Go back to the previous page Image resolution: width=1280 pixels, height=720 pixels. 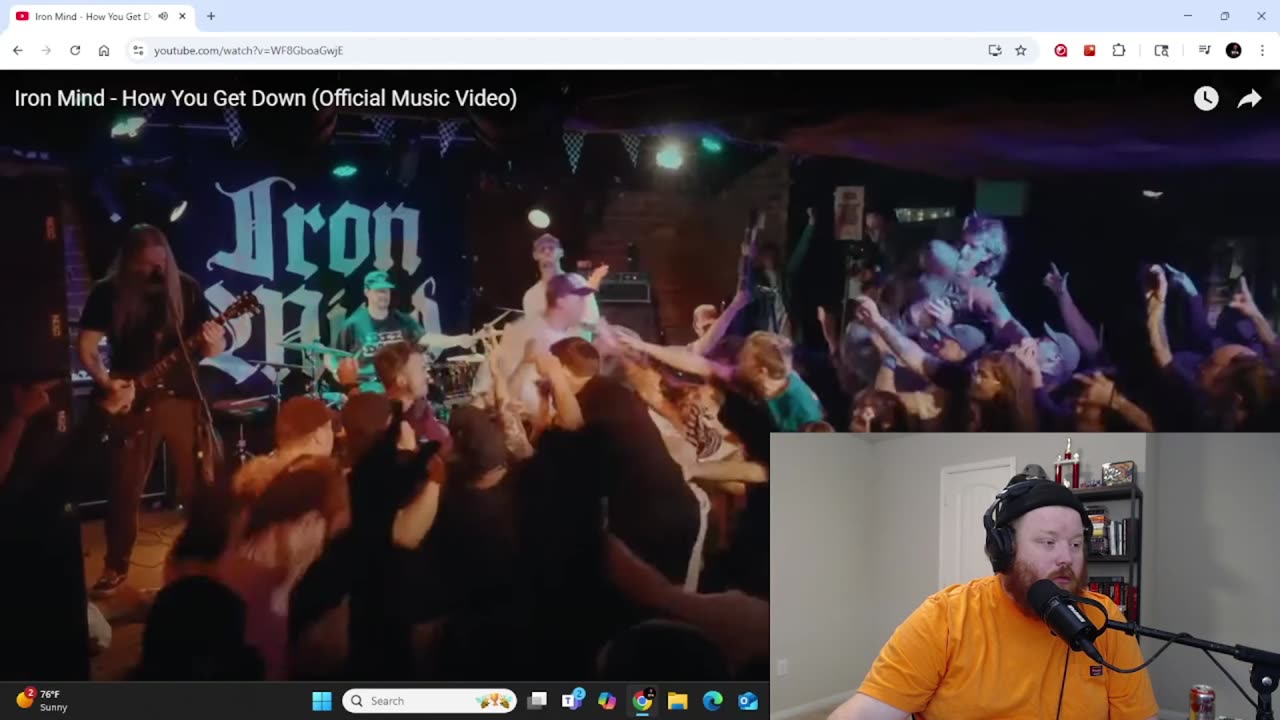(18, 50)
